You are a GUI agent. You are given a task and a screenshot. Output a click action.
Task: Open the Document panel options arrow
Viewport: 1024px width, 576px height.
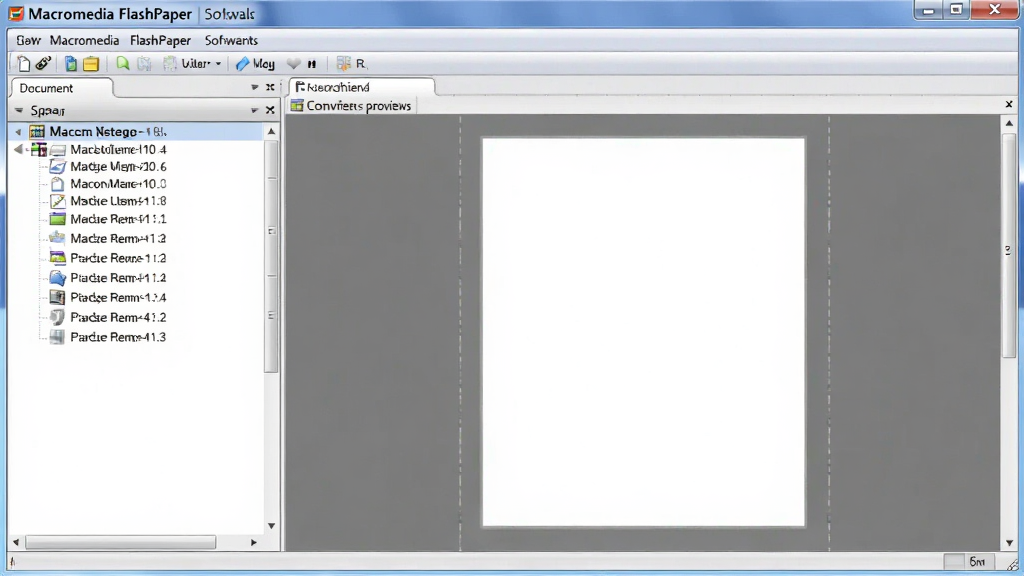[255, 87]
